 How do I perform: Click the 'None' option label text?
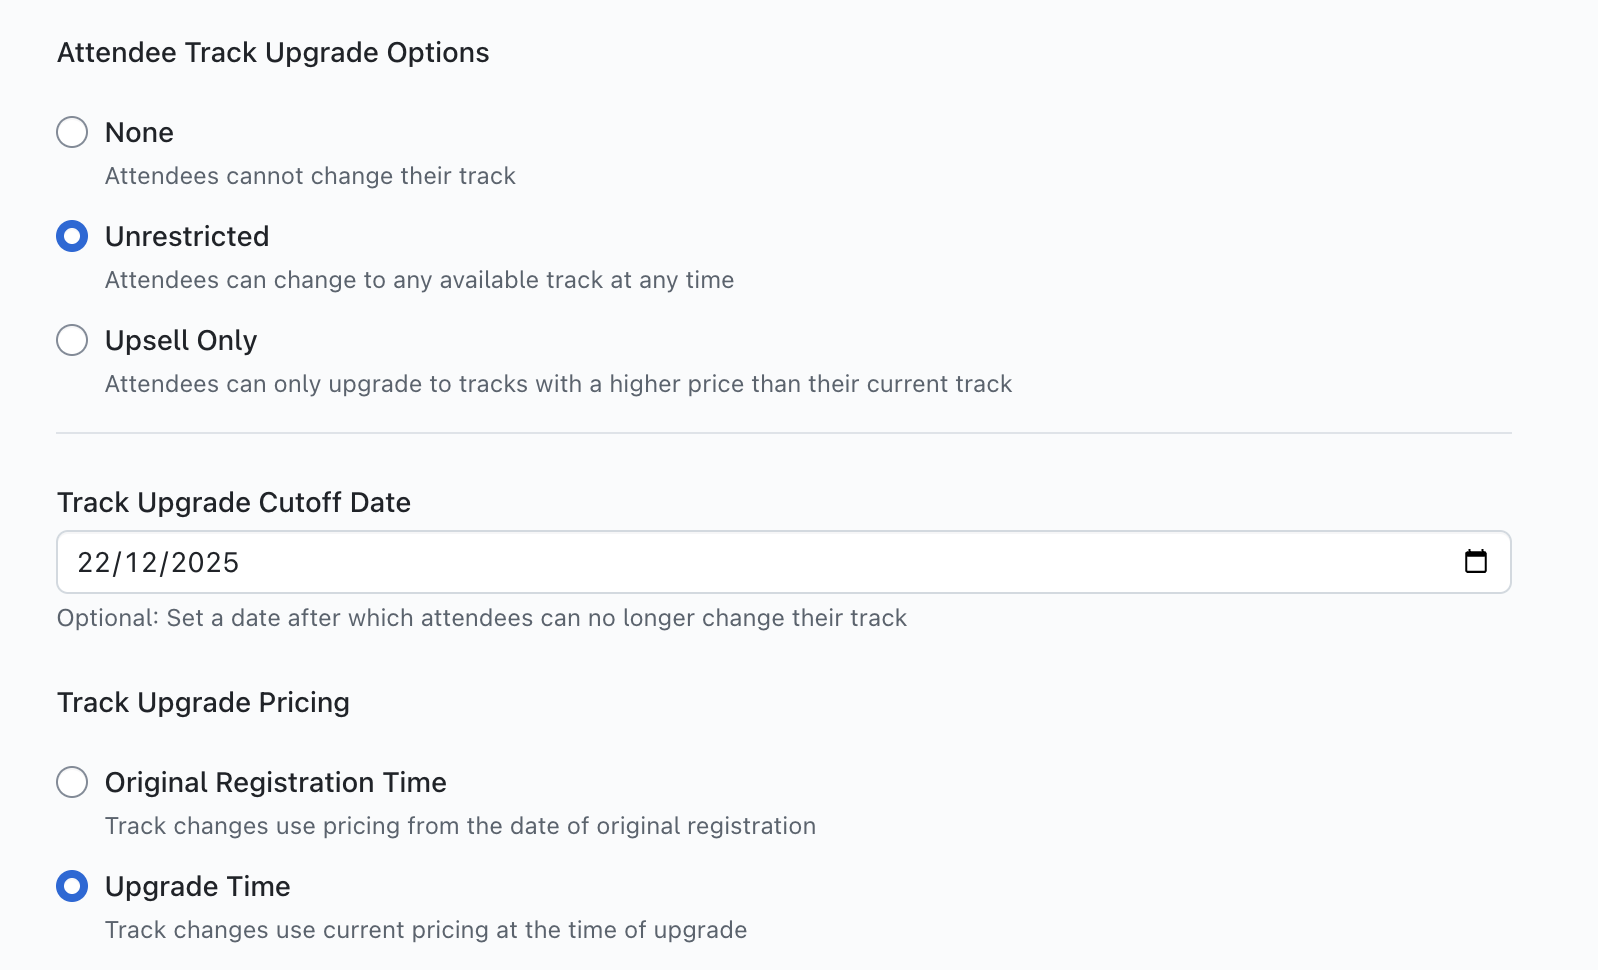[x=139, y=132]
